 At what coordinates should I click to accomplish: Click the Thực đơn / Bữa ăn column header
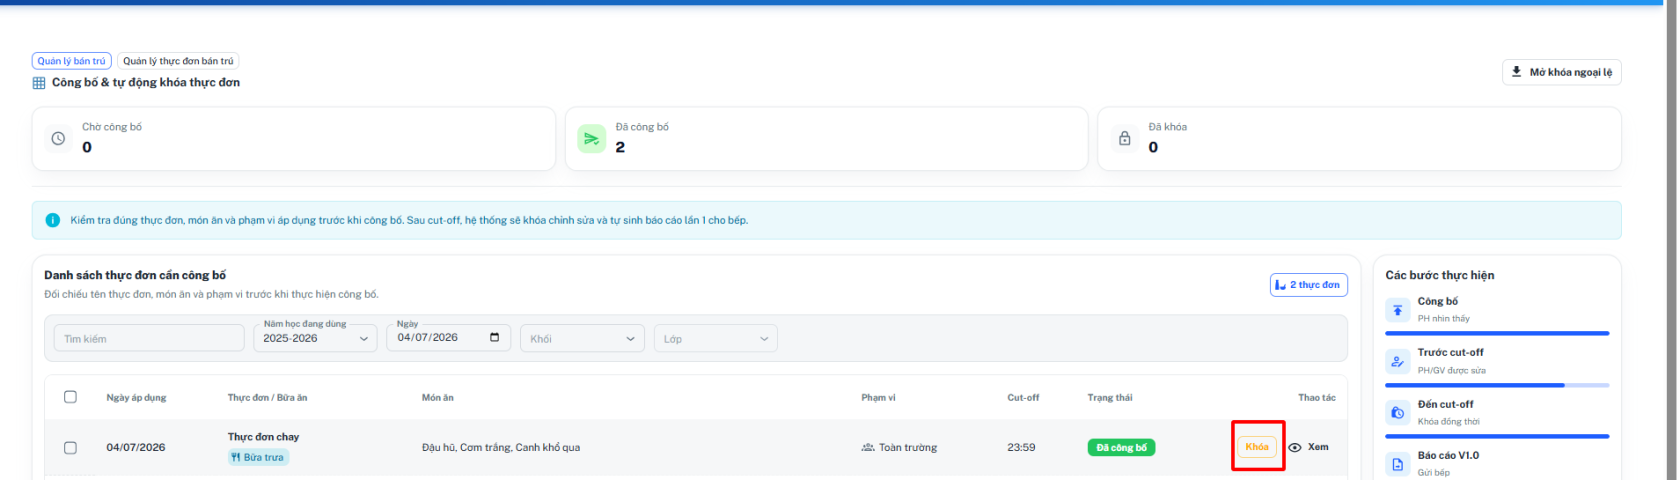click(x=267, y=398)
